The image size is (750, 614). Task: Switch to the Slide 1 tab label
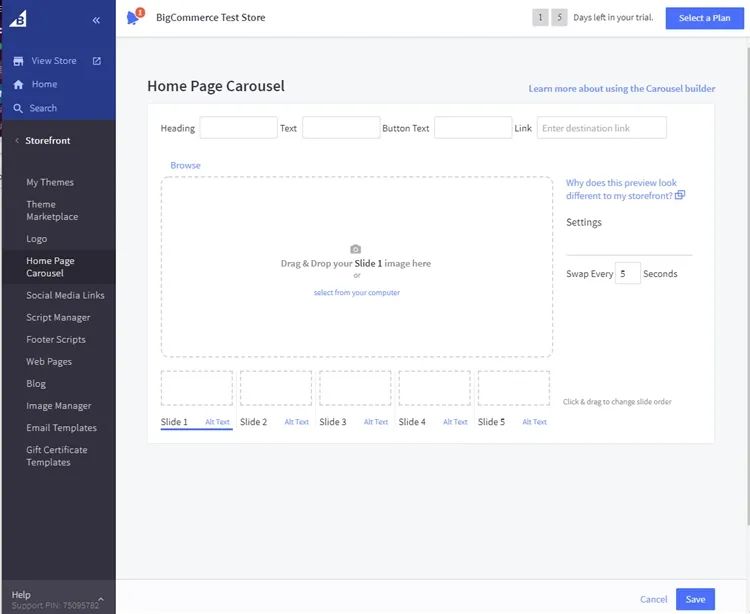pos(174,422)
